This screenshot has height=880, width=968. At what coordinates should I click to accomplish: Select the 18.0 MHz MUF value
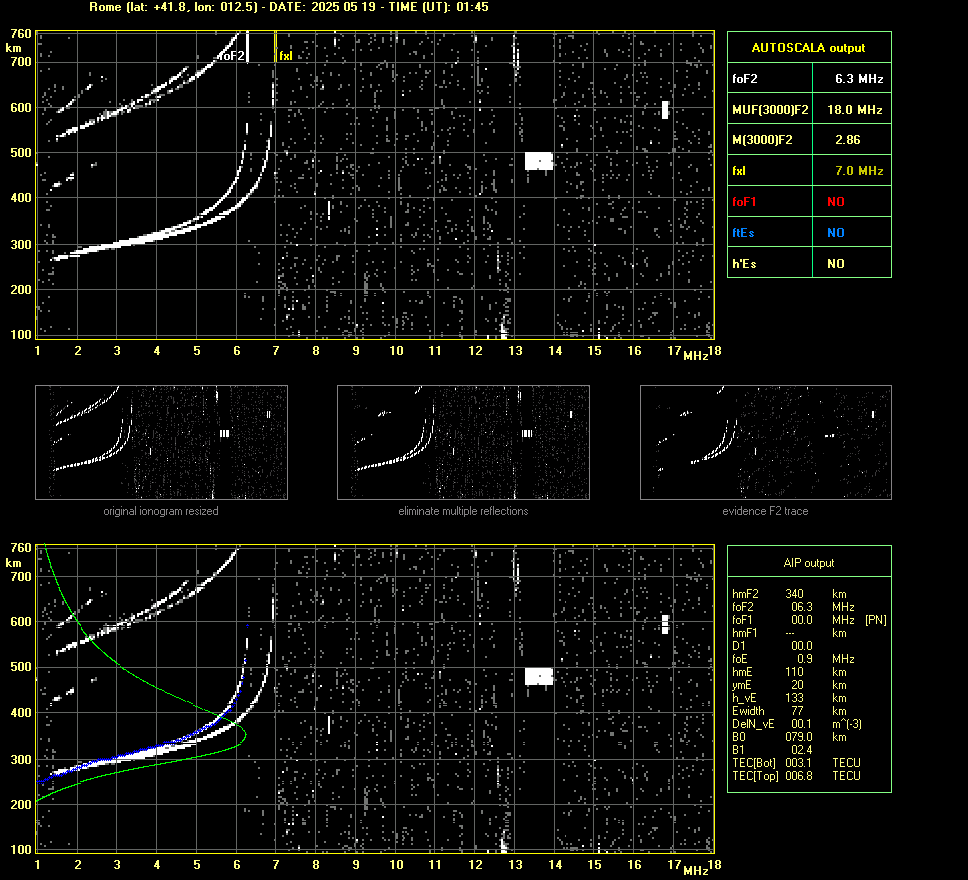(854, 110)
